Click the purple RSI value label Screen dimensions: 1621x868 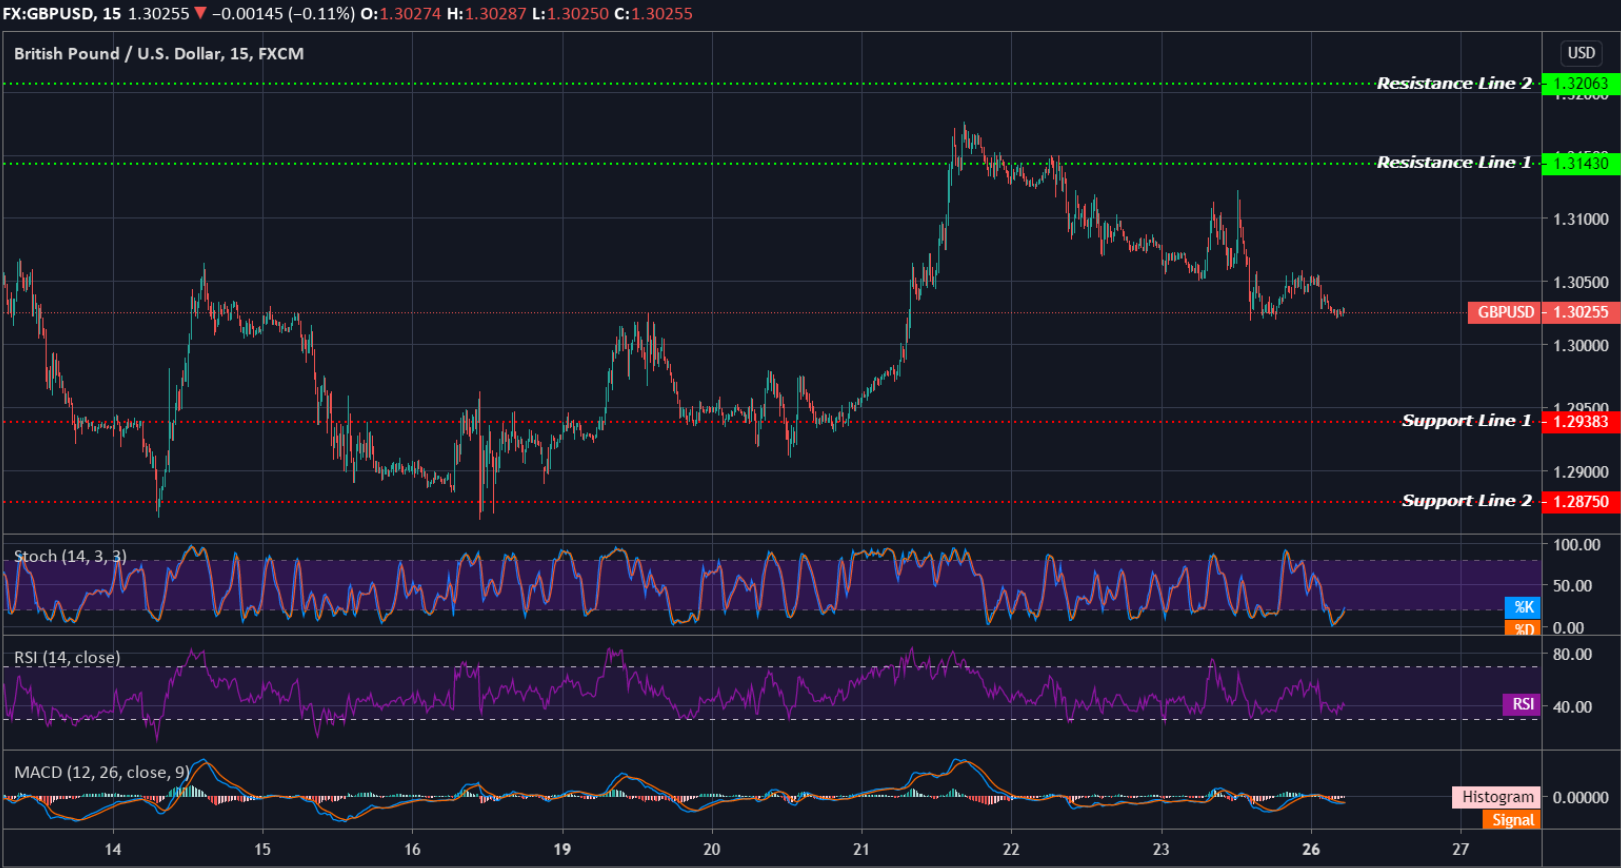pos(1522,704)
